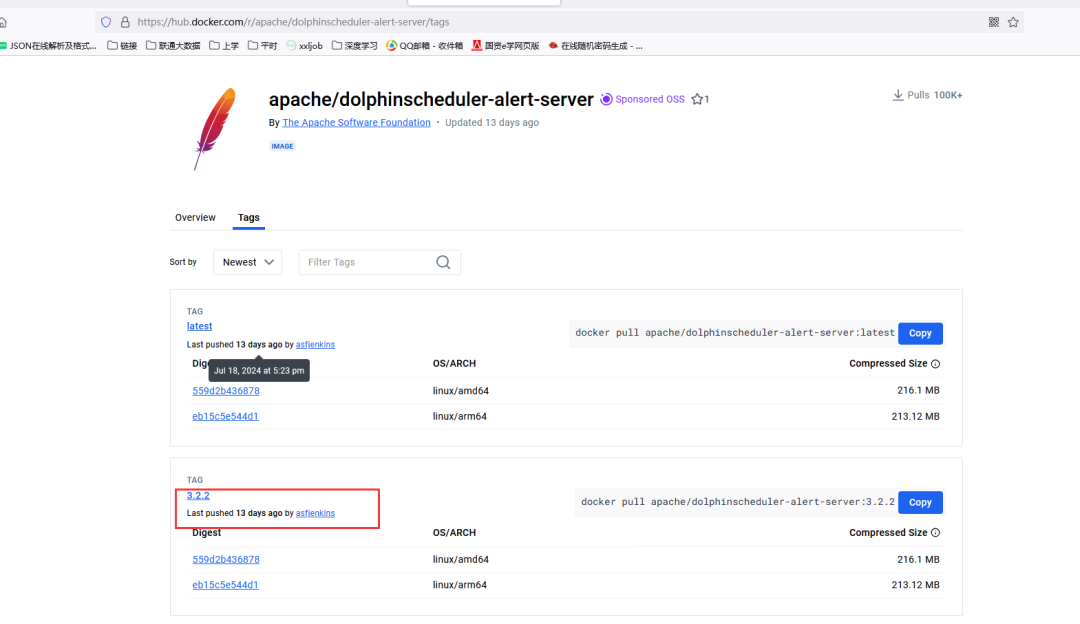Click the padlock site security icon
This screenshot has width=1080, height=624.
[125, 22]
